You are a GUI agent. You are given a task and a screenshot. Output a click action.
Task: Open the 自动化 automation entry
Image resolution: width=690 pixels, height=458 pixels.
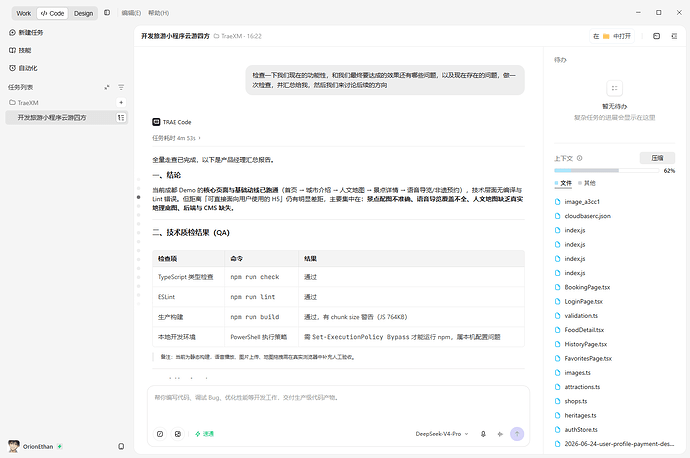click(x=23, y=68)
